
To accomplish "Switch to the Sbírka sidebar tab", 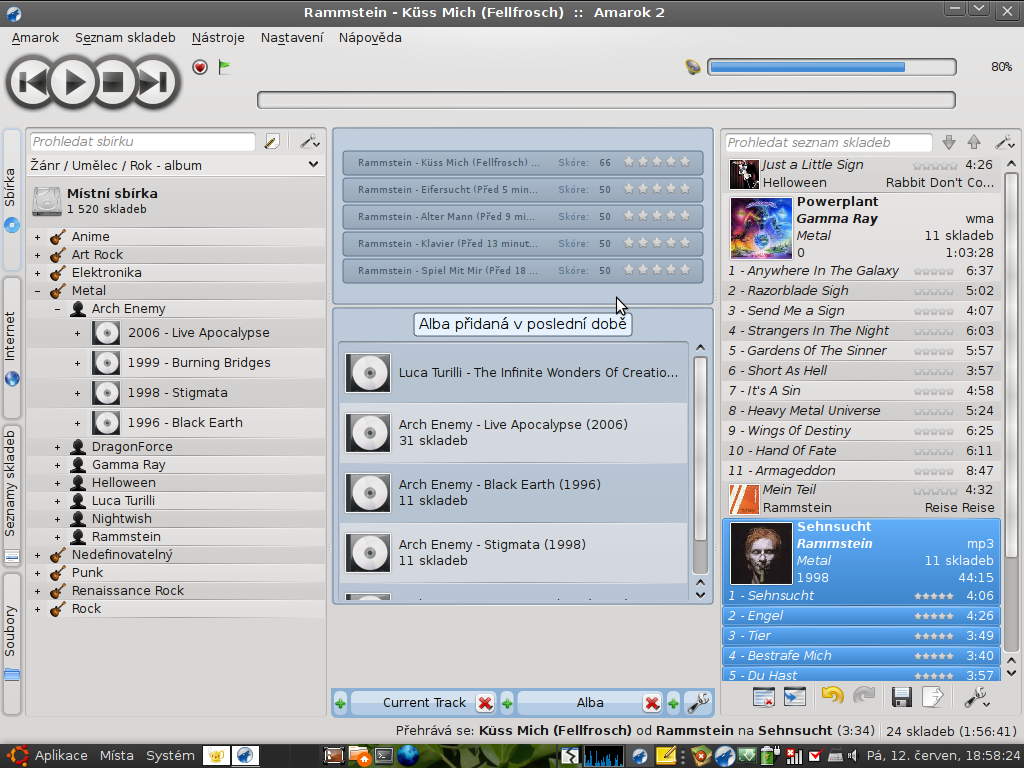I will [12, 199].
